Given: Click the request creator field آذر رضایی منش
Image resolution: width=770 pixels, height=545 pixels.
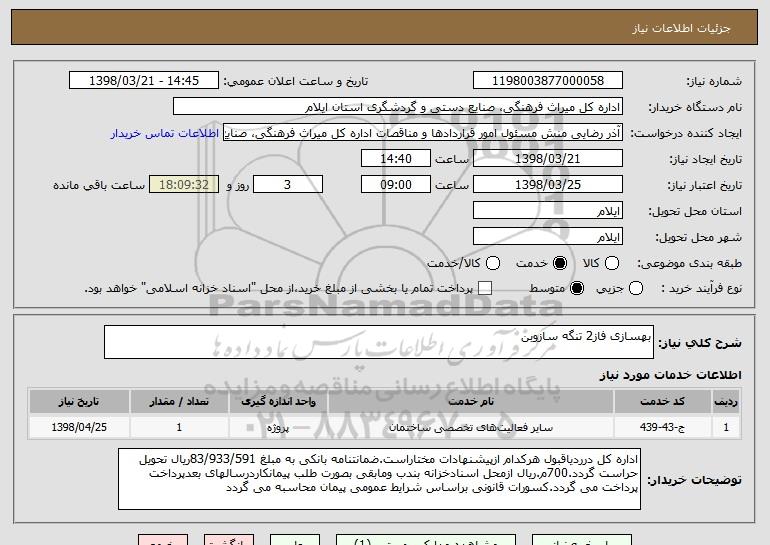Looking at the screenshot, I should [x=423, y=133].
